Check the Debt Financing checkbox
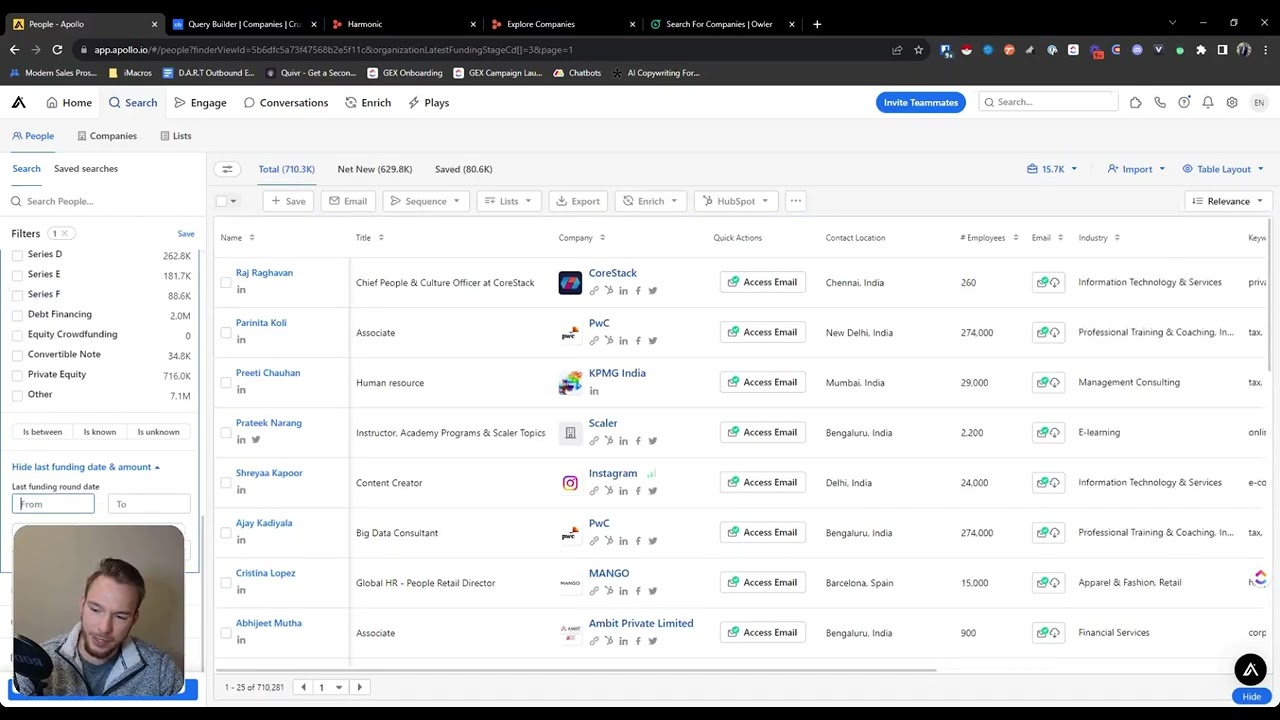The height and width of the screenshot is (720, 1280). 17,314
